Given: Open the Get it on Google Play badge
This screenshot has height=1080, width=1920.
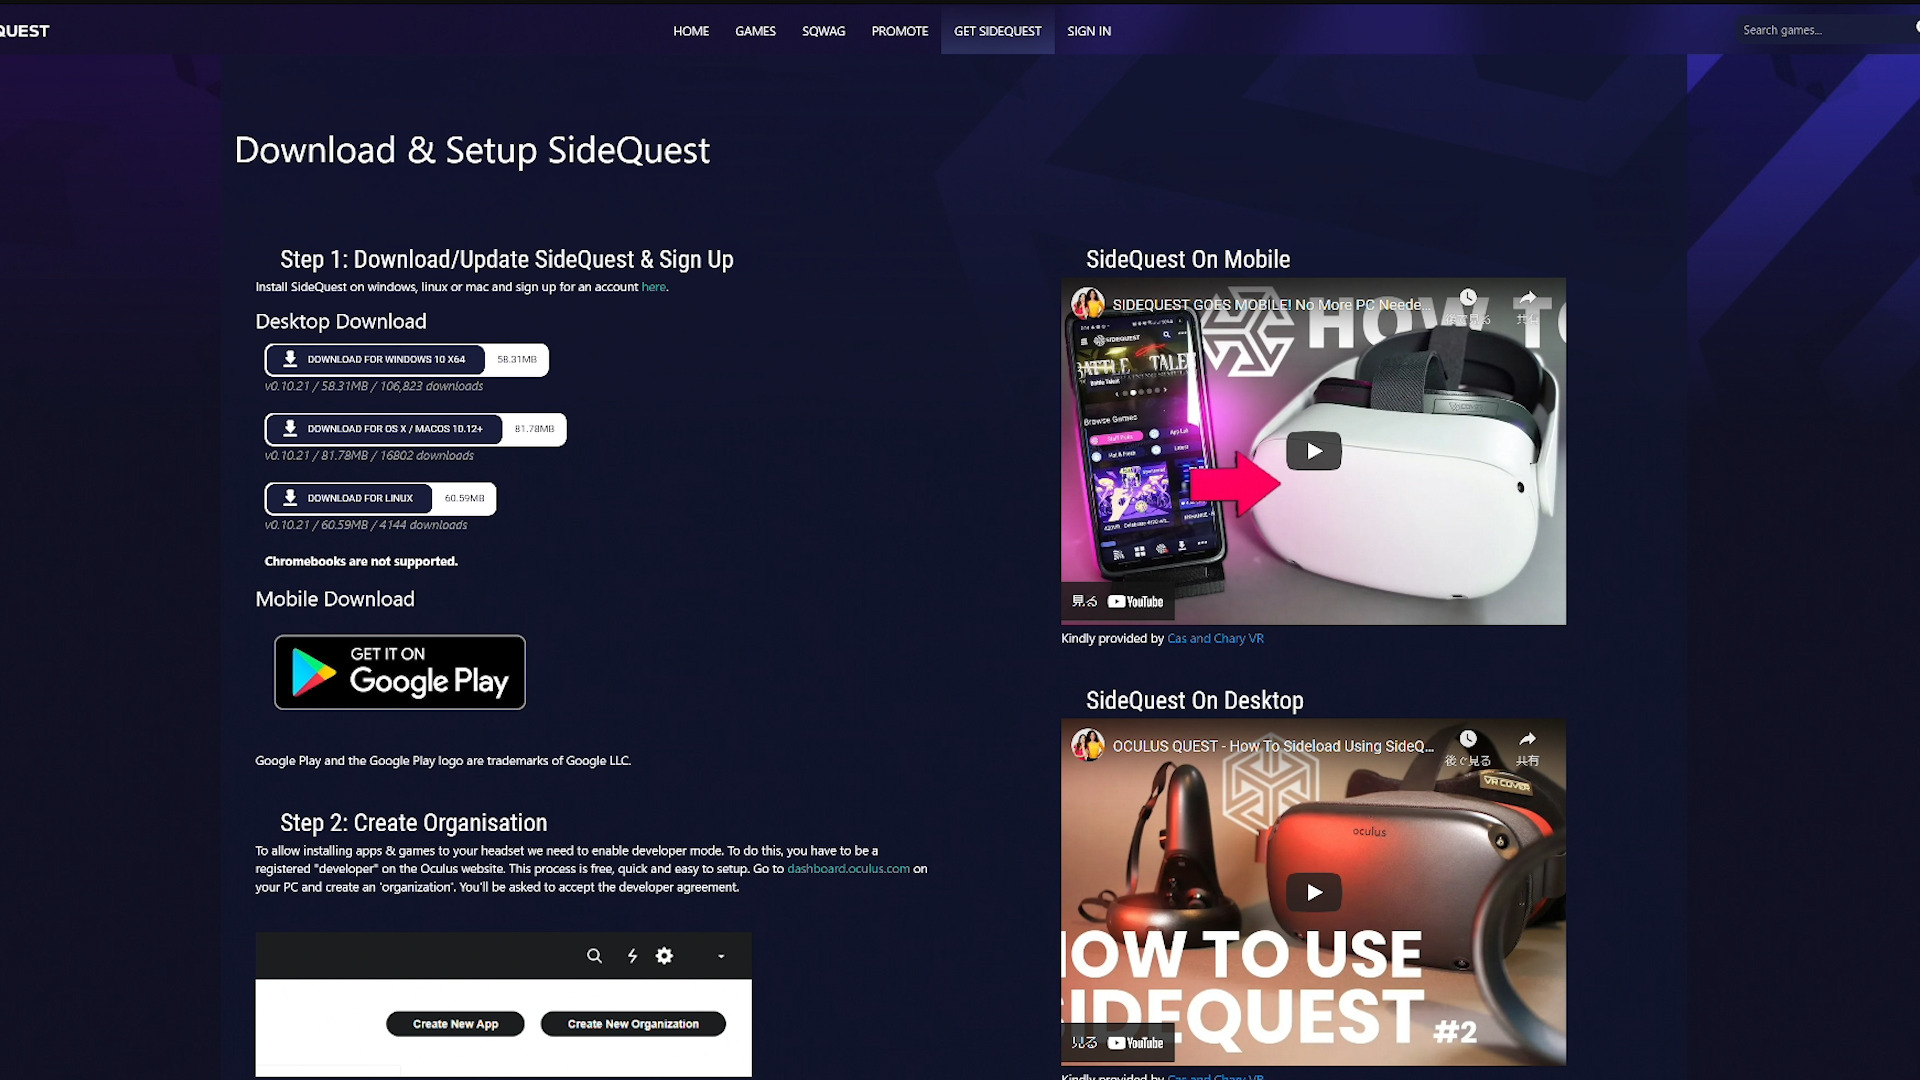Looking at the screenshot, I should [x=400, y=672].
